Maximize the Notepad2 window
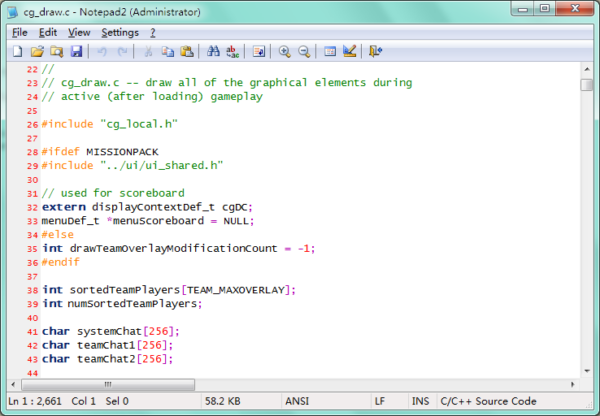The image size is (600, 416). (x=545, y=8)
